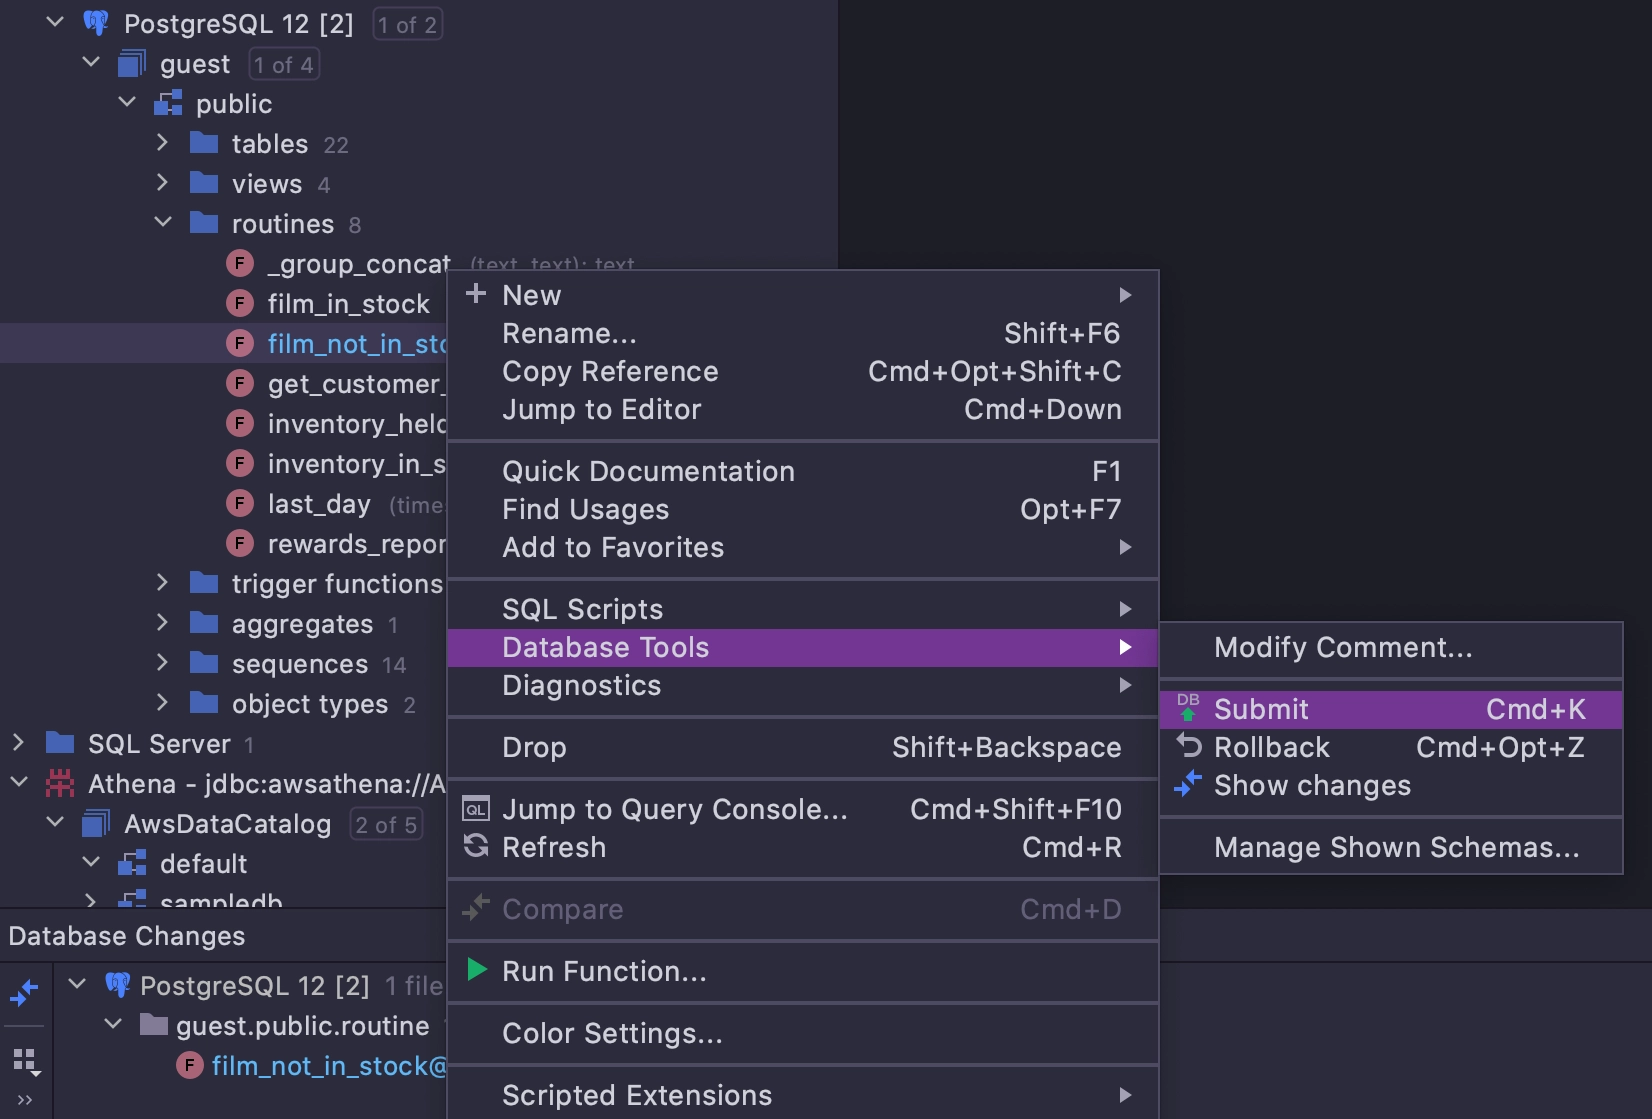Choose Drop from context menu
The width and height of the screenshot is (1652, 1119).
coord(803,747)
